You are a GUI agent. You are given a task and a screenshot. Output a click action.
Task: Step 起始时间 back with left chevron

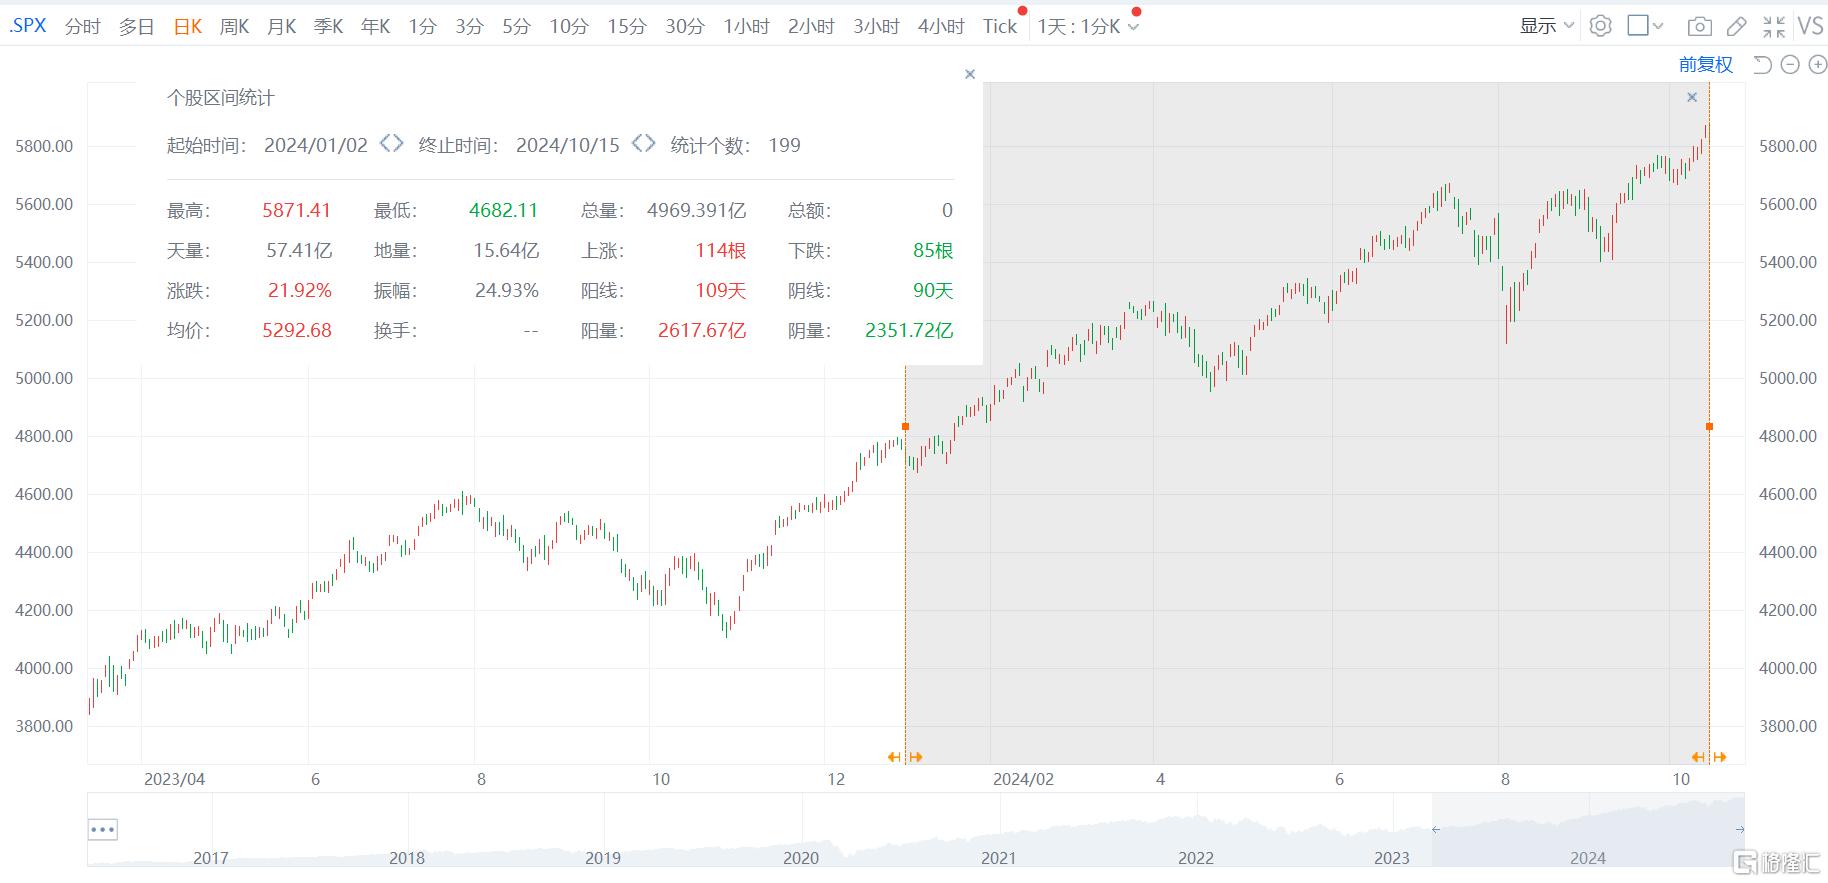pyautogui.click(x=385, y=144)
